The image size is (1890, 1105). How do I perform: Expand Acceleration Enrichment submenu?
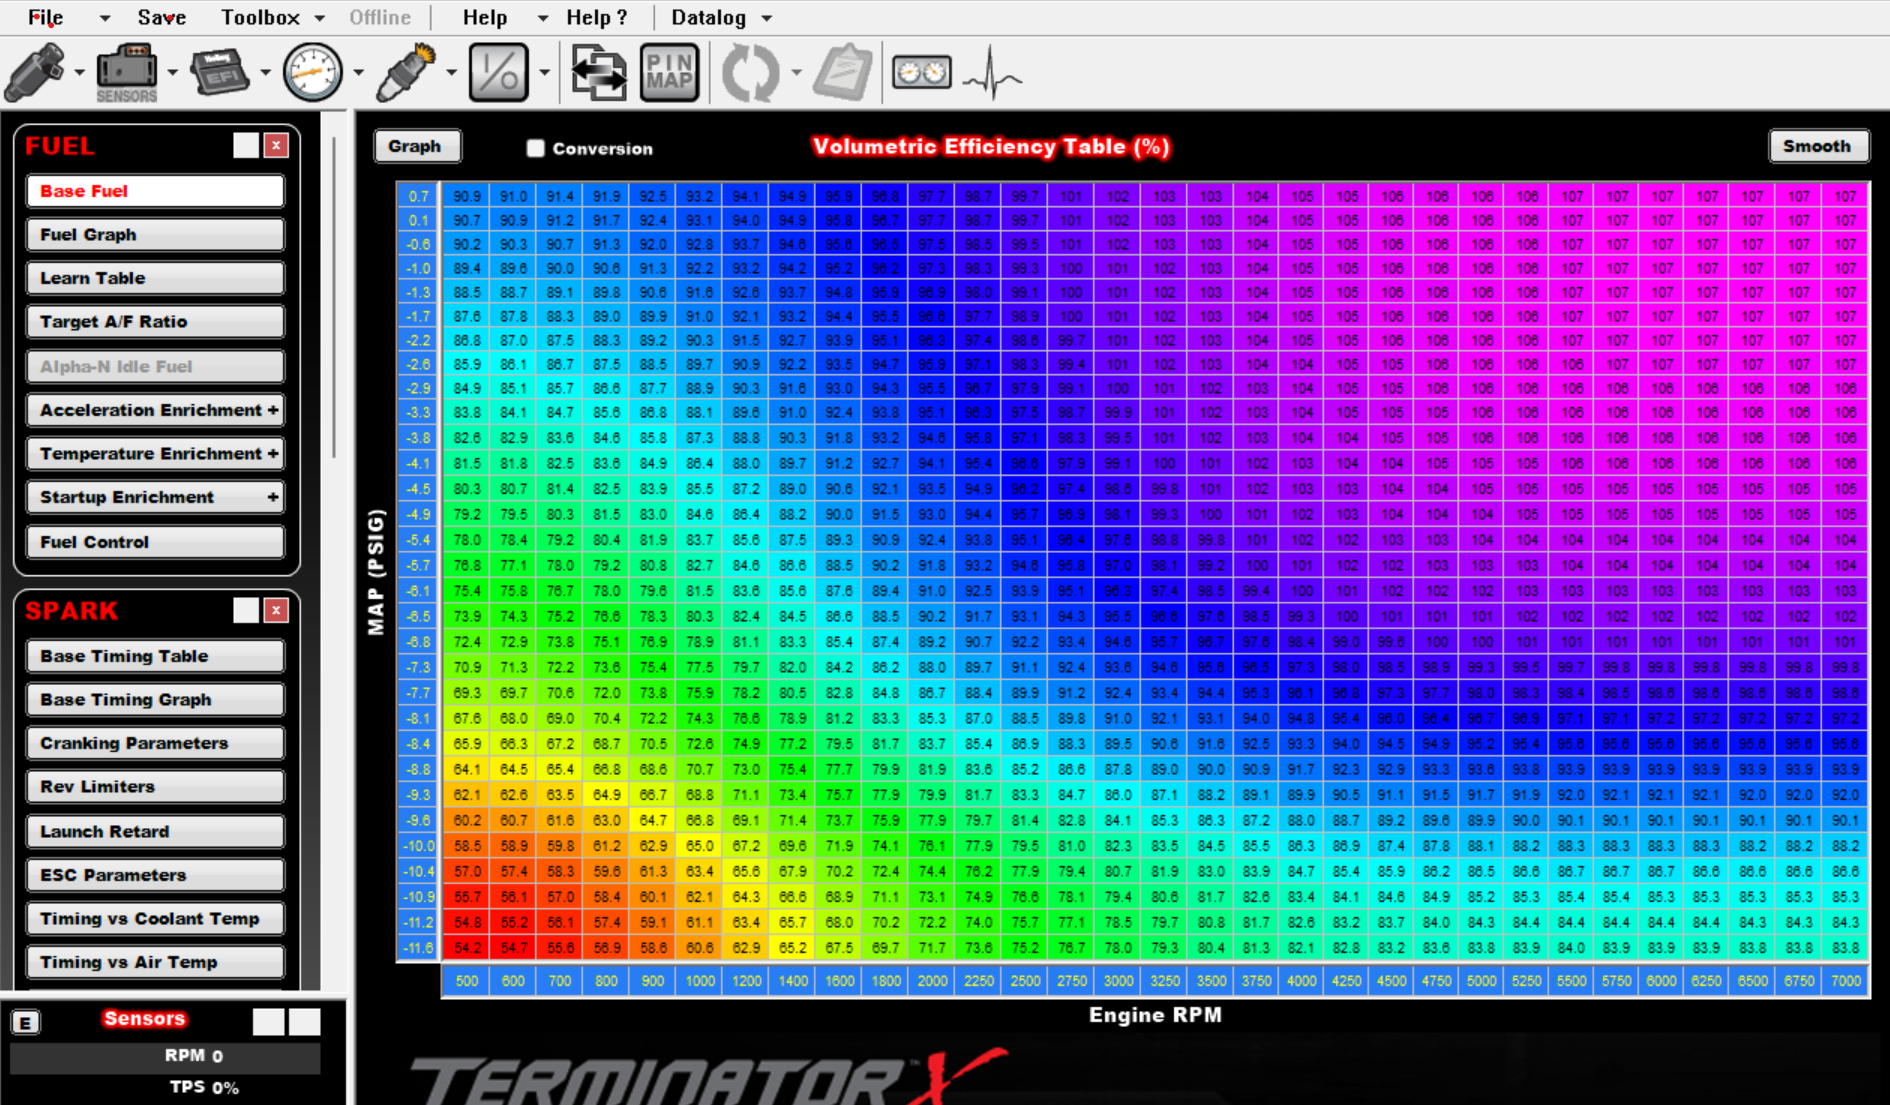coord(272,410)
